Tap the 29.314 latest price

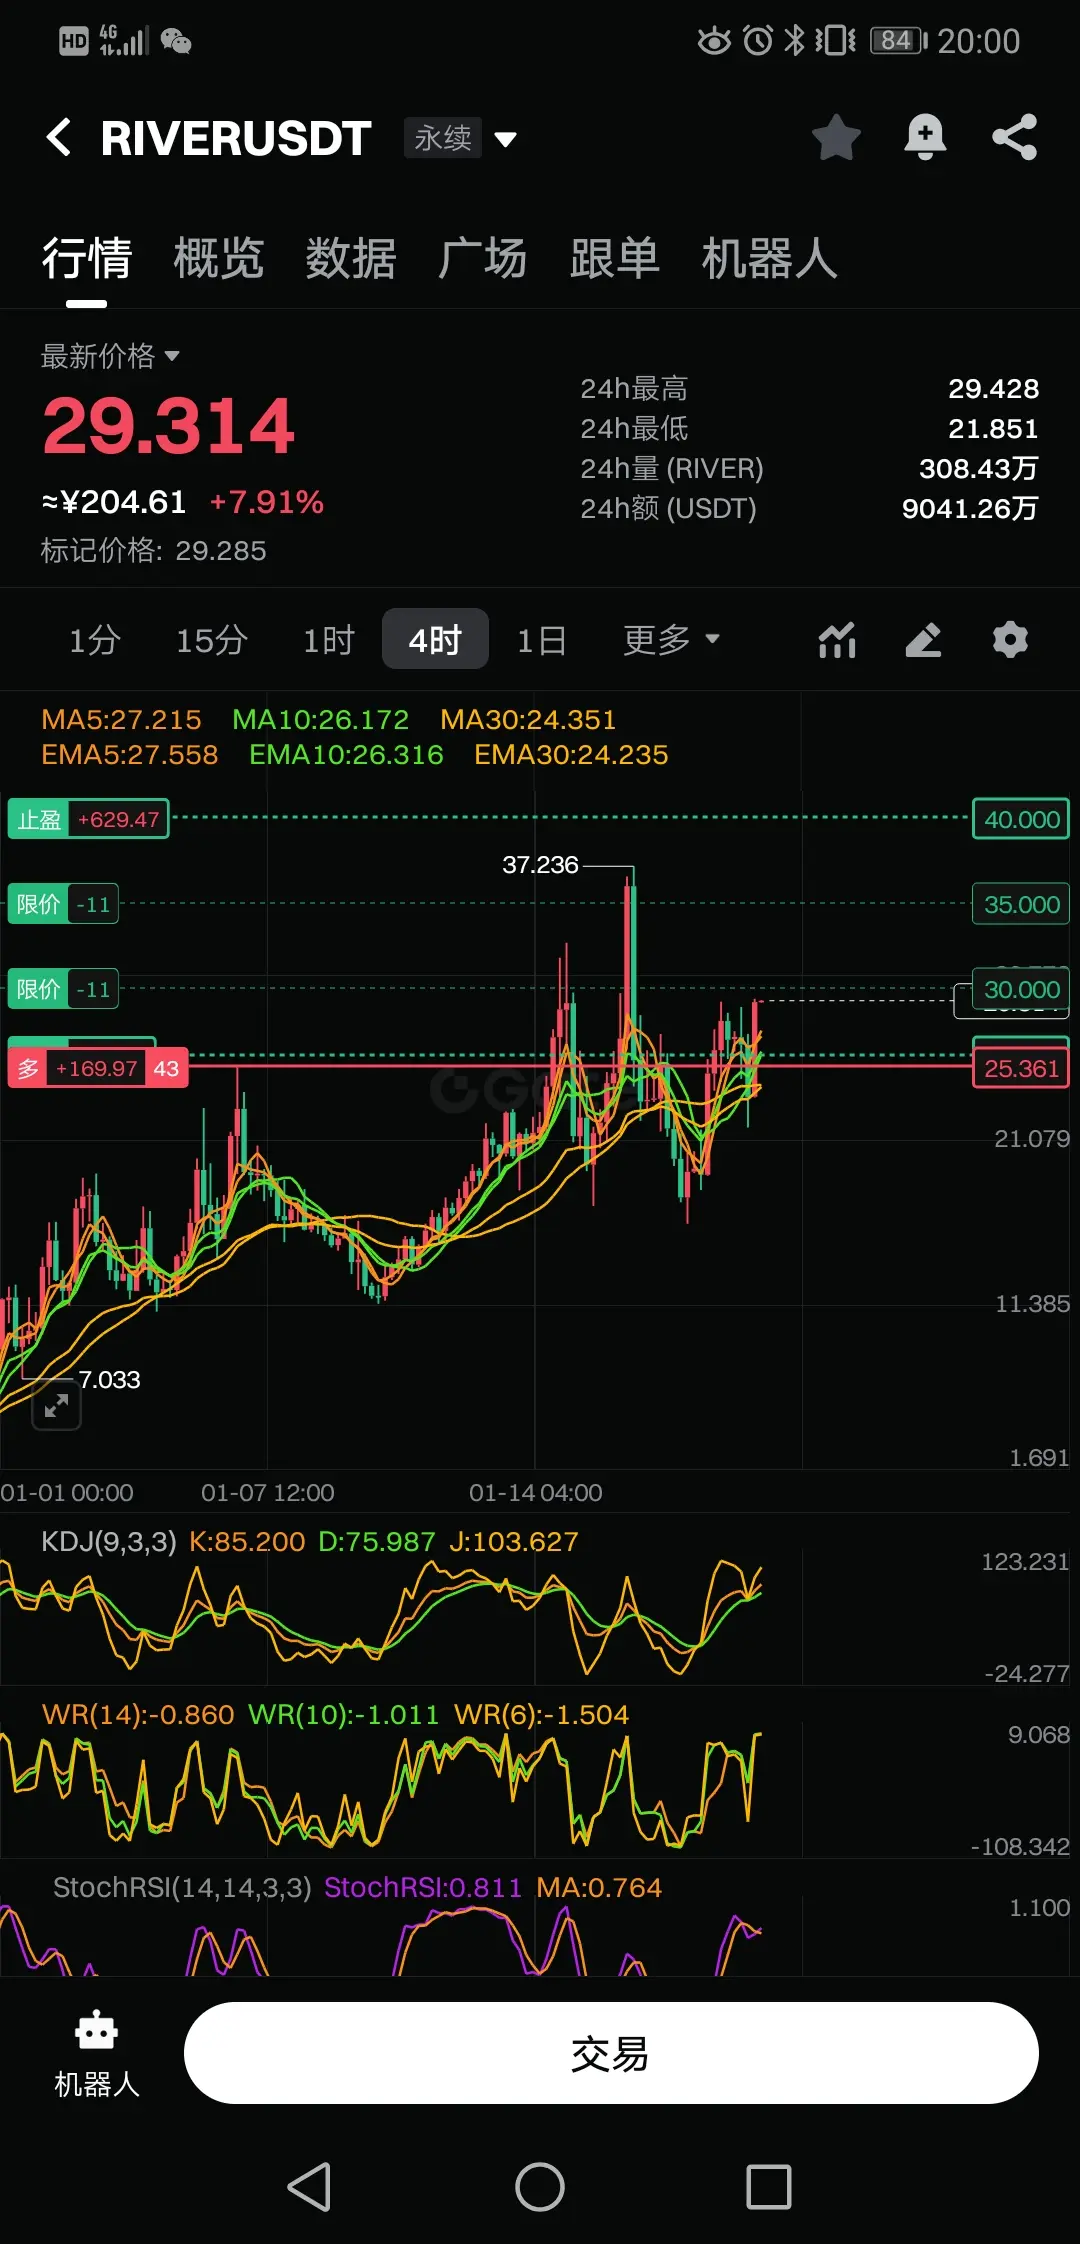tap(168, 426)
